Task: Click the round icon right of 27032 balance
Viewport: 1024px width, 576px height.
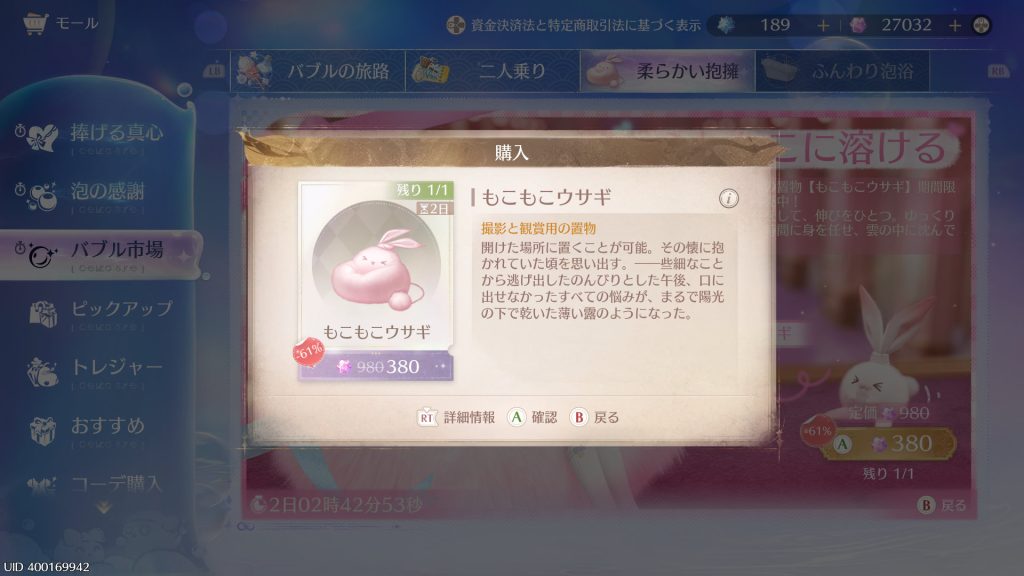Action: coord(981,25)
